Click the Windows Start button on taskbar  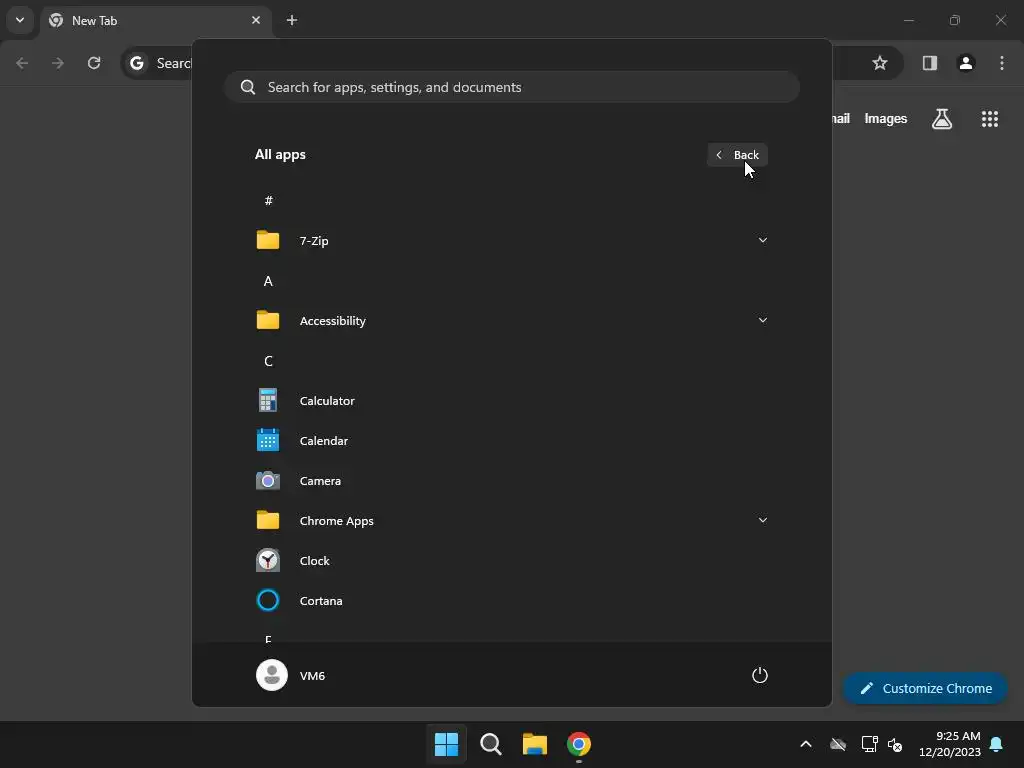(447, 744)
